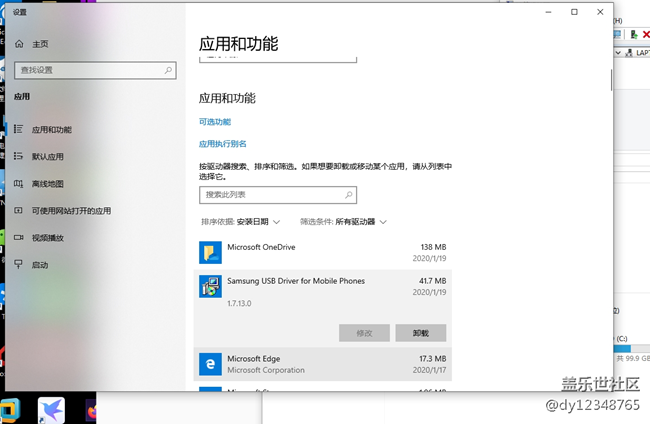Click the 启动 icon in sidebar

click(x=18, y=264)
